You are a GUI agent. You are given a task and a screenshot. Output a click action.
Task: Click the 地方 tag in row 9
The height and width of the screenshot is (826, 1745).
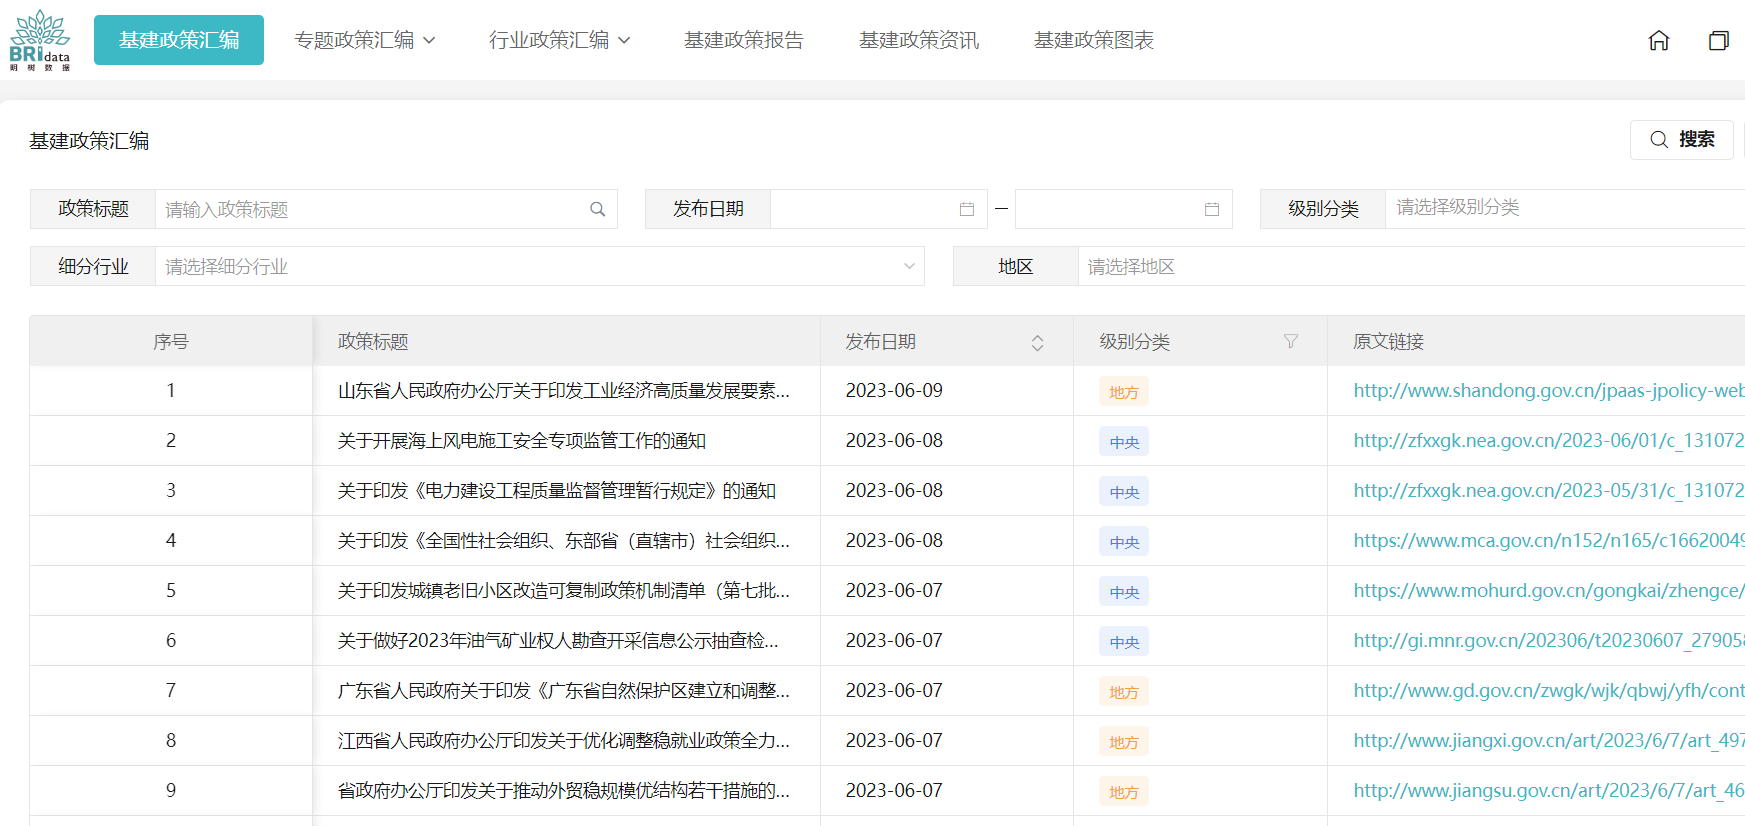pos(1124,792)
